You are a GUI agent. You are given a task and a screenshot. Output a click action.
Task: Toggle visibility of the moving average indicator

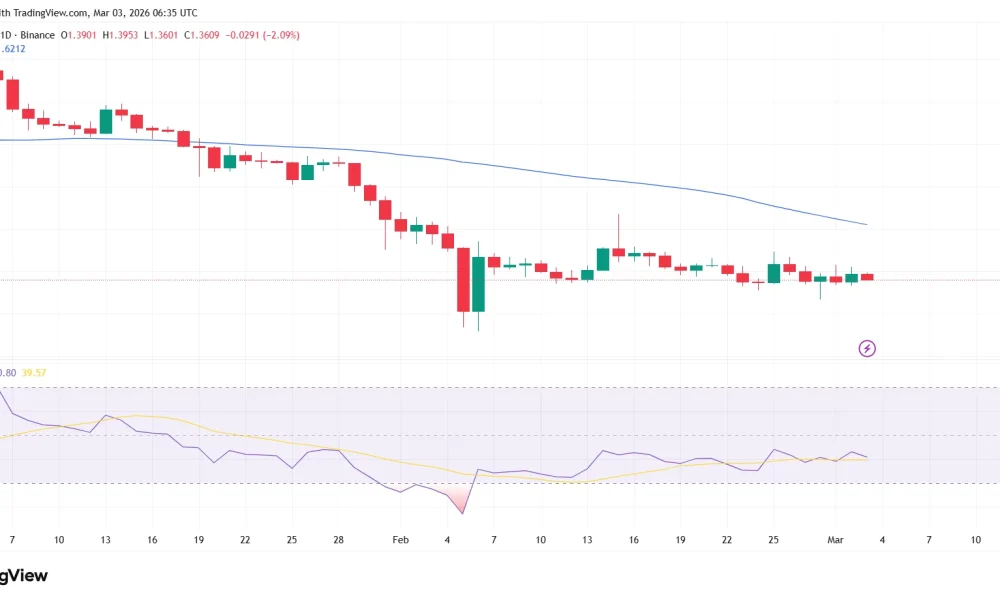15,47
